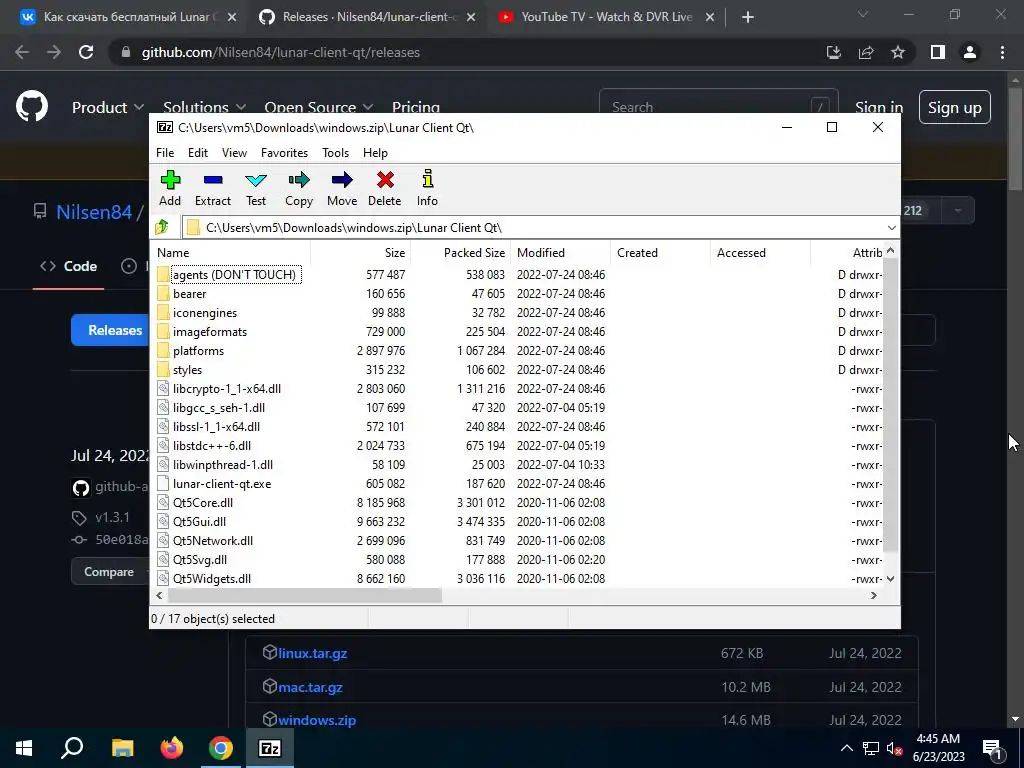
Task: Open the 7-Zip View menu
Action: pyautogui.click(x=234, y=153)
